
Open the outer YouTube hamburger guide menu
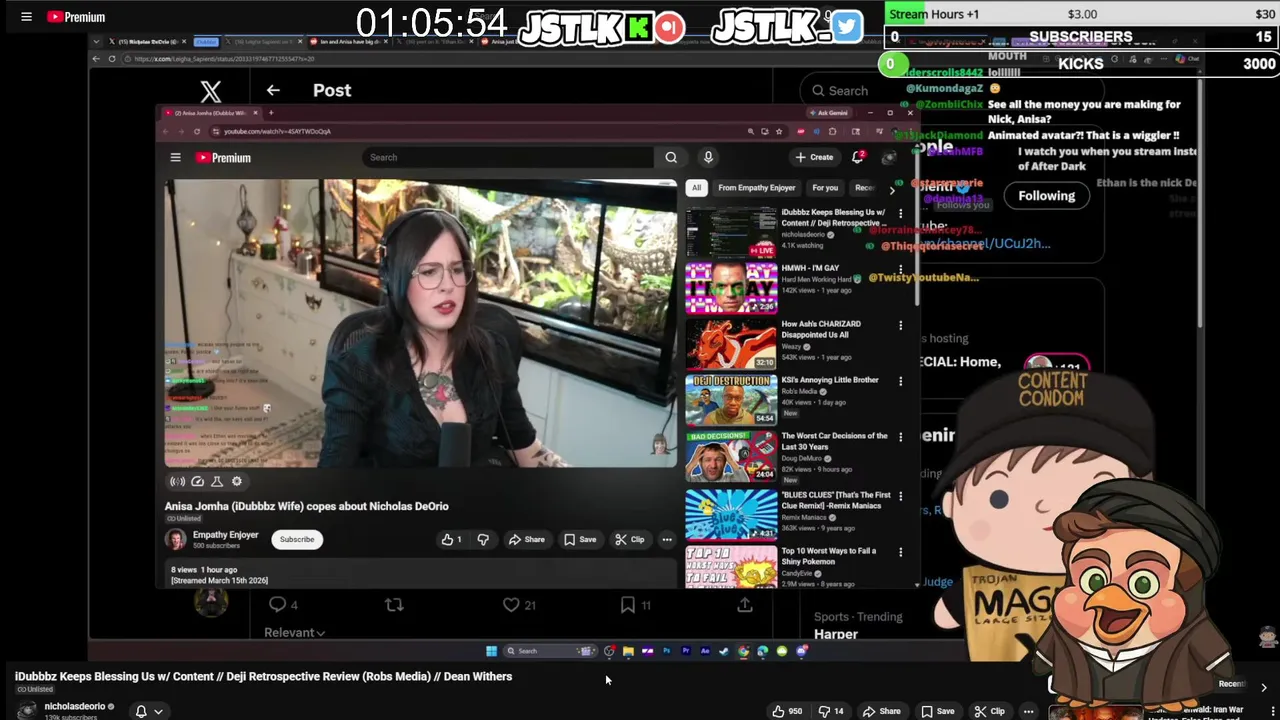click(x=26, y=17)
